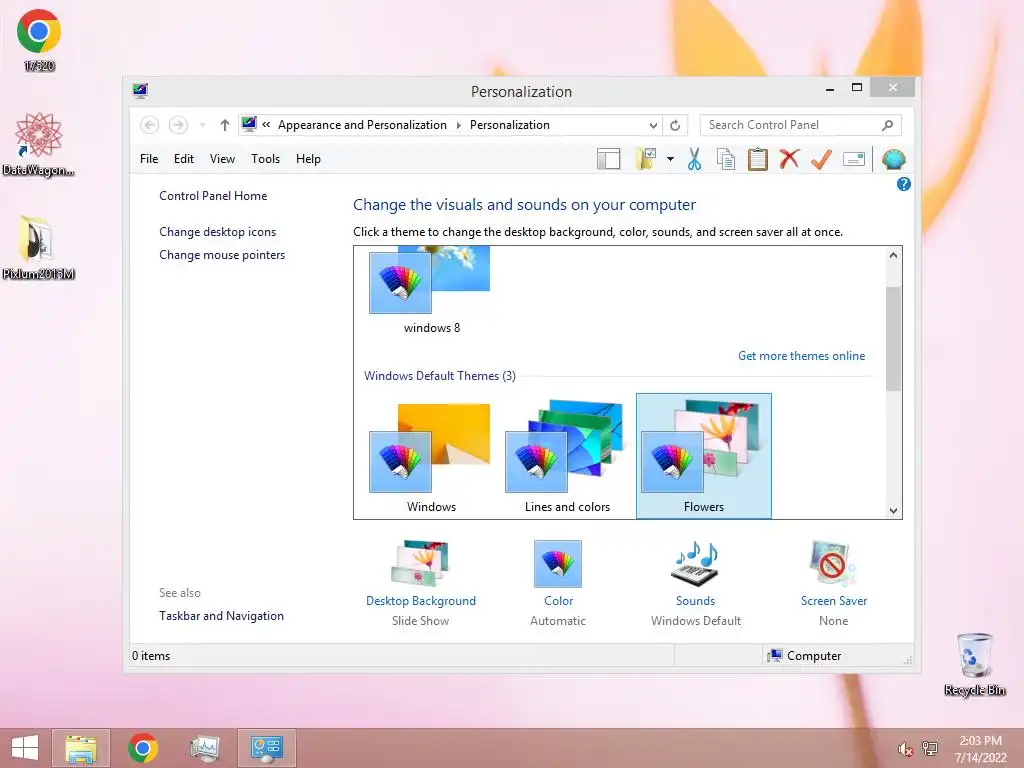Click the orange checkmark Properties icon

point(821,159)
